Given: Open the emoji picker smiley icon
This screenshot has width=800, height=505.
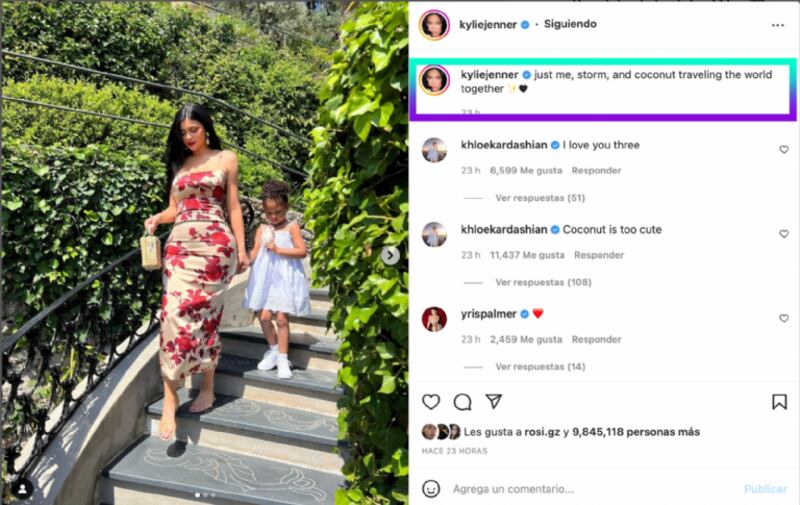Looking at the screenshot, I should 431,489.
